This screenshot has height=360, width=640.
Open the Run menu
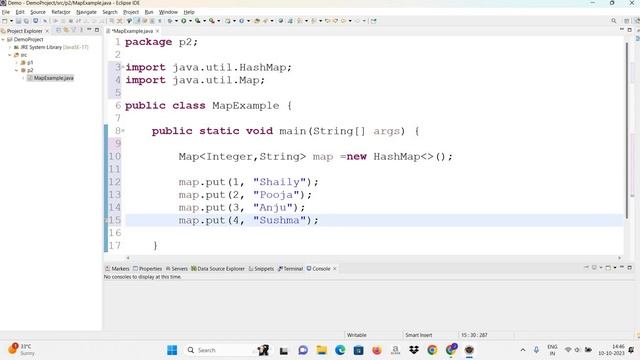(149, 12)
